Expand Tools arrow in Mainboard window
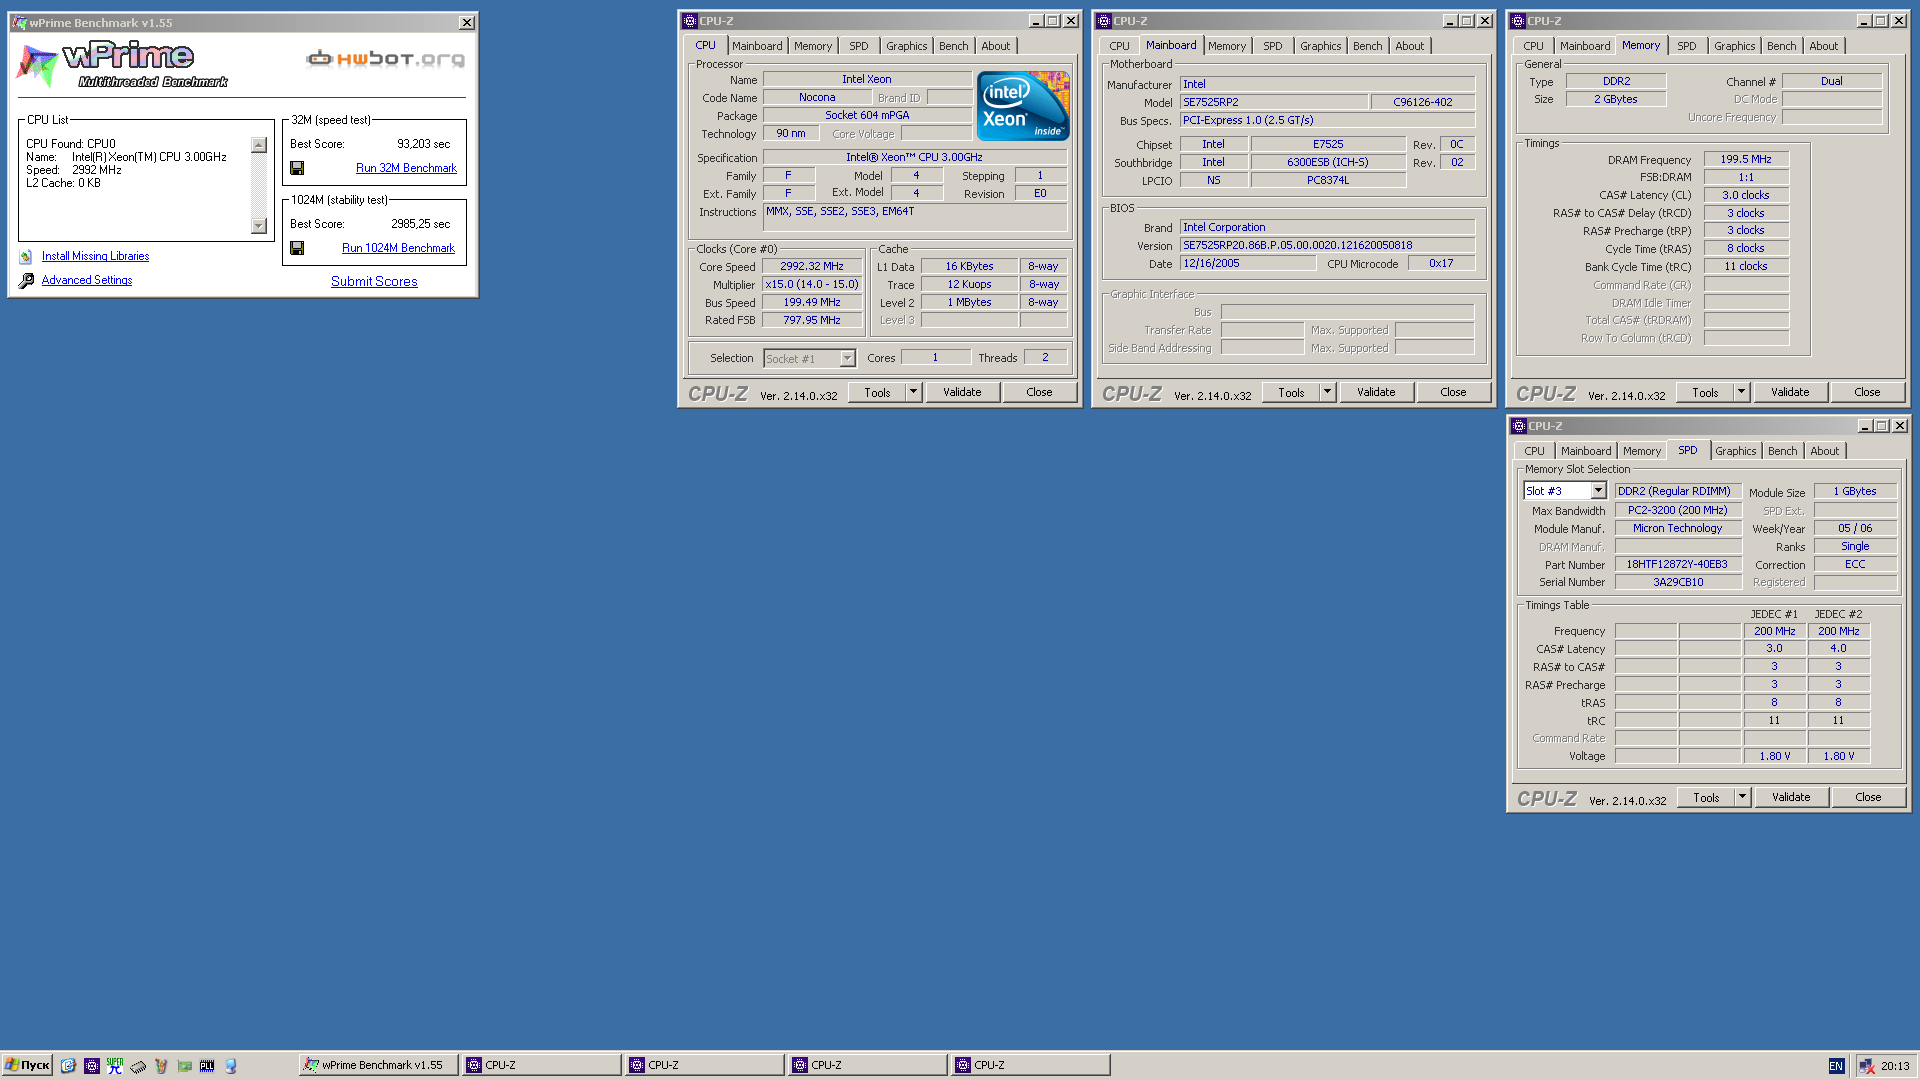Screen dimensions: 1920x1080 (x=1327, y=392)
